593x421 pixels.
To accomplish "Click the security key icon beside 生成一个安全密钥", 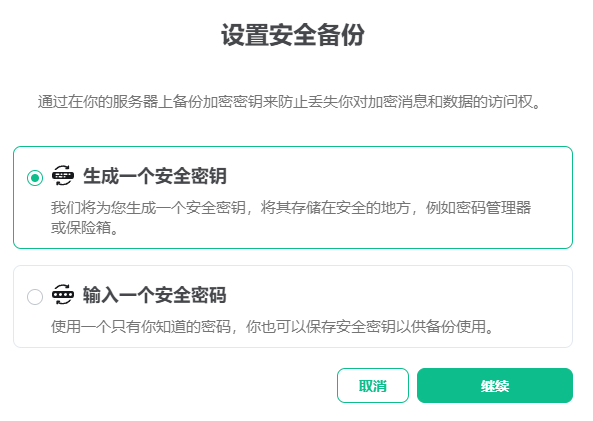I will click(x=63, y=176).
